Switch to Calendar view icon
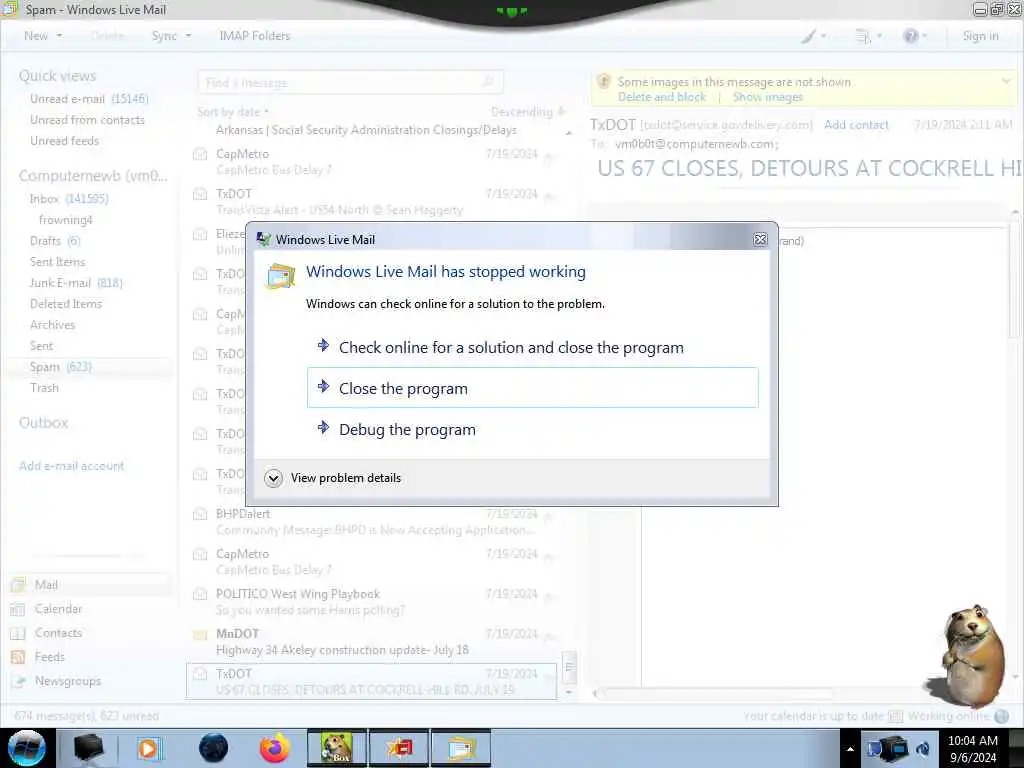The image size is (1024, 768). point(18,609)
